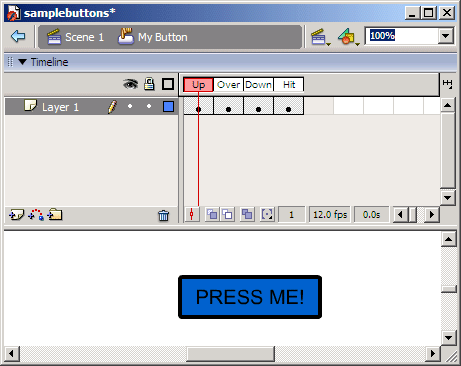The image size is (461, 366).
Task: Add a motion guide layer
Action: 36,215
